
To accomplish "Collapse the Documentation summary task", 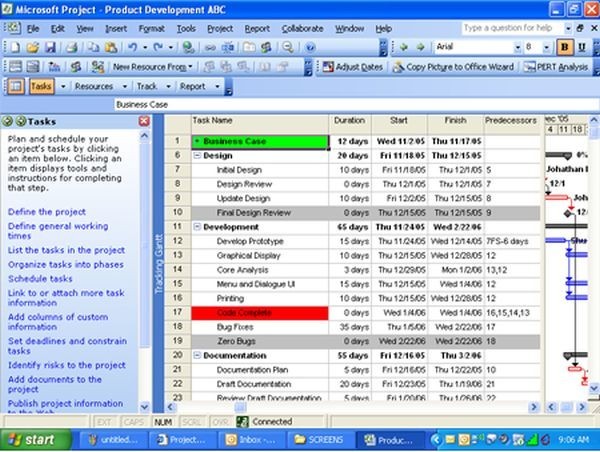I will 197,356.
